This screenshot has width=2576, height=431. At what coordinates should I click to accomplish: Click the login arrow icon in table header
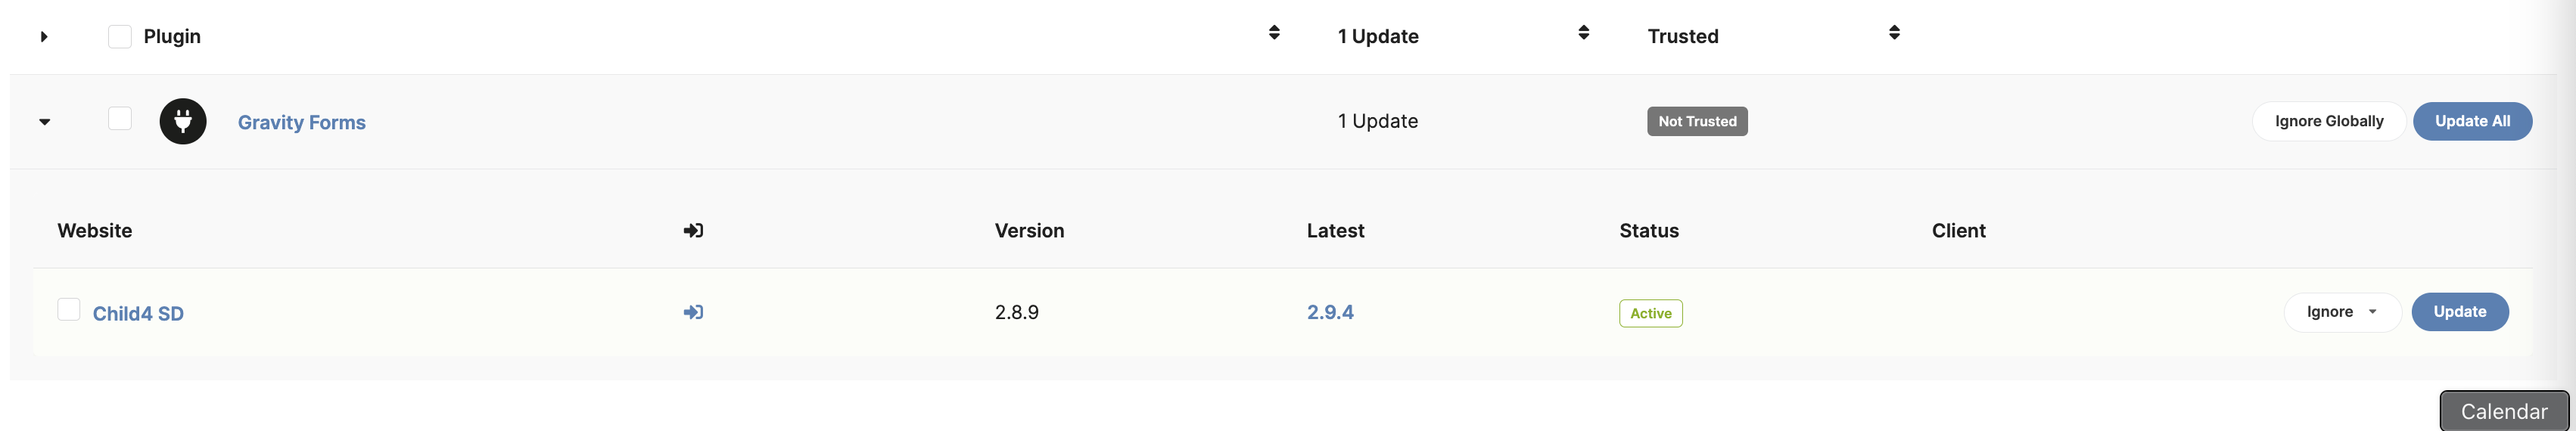point(693,230)
